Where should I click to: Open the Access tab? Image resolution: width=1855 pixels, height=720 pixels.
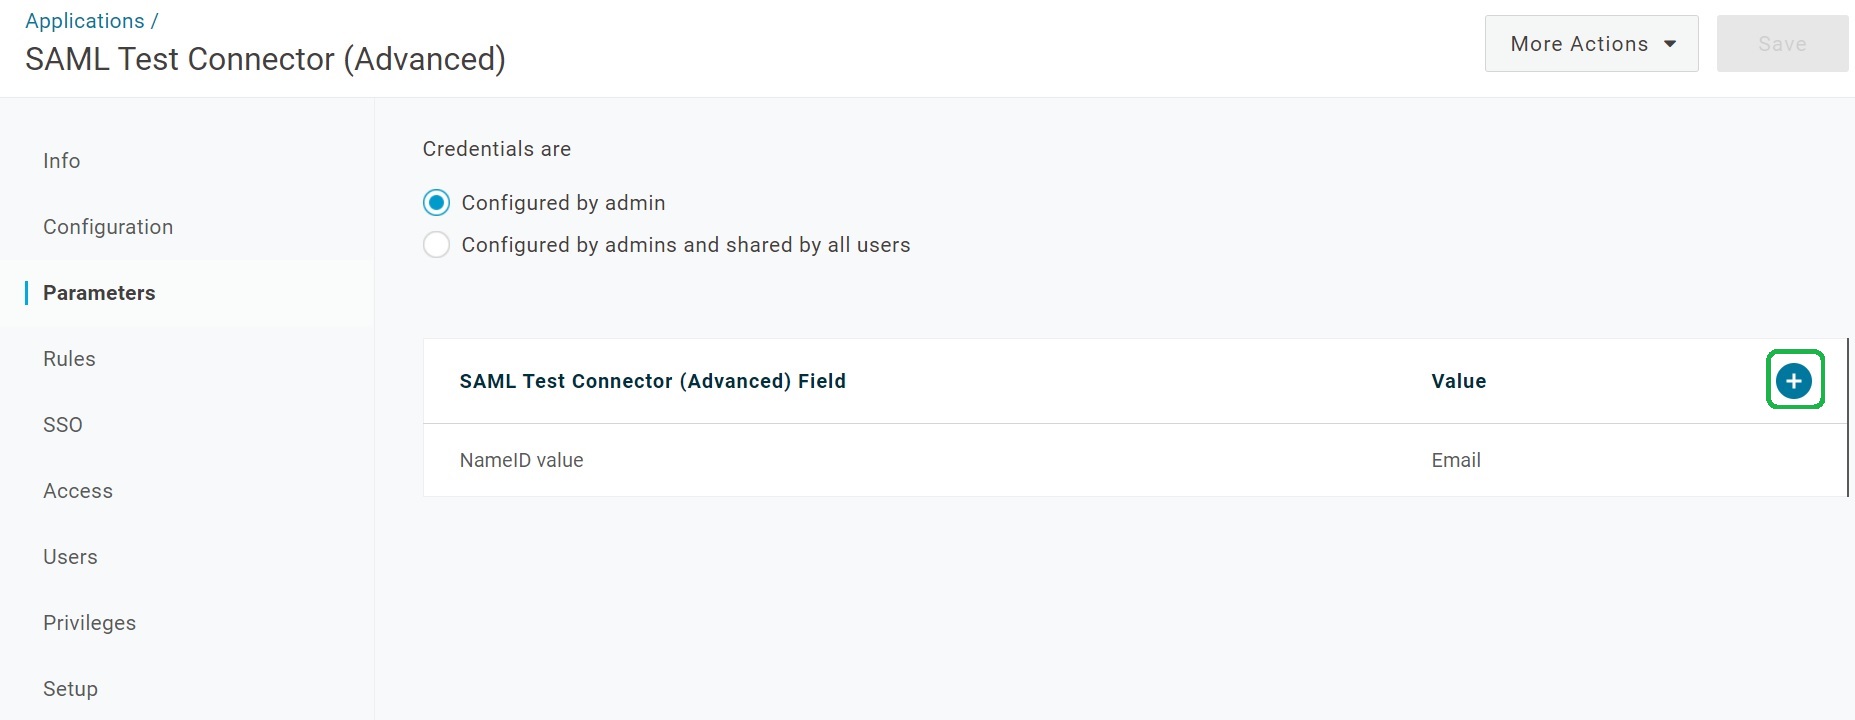(78, 491)
